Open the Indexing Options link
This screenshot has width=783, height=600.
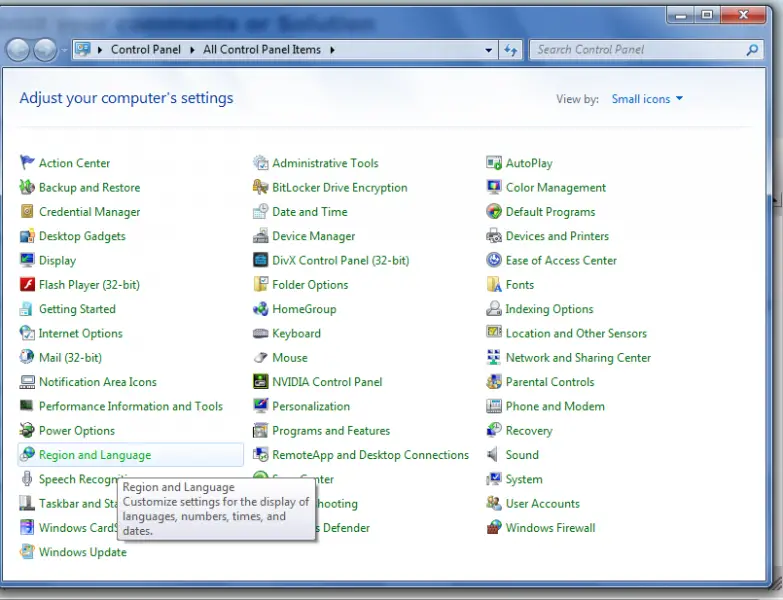(x=549, y=309)
